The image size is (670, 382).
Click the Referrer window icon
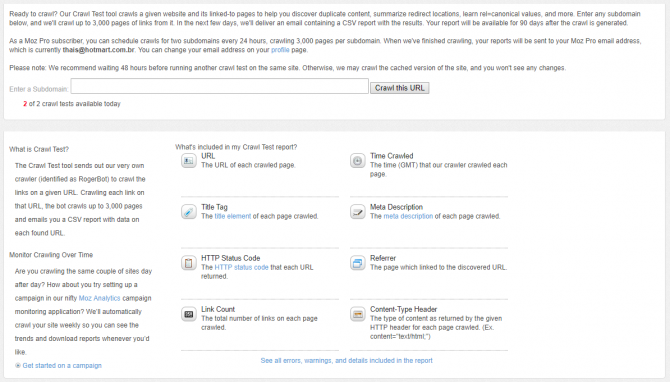[358, 263]
